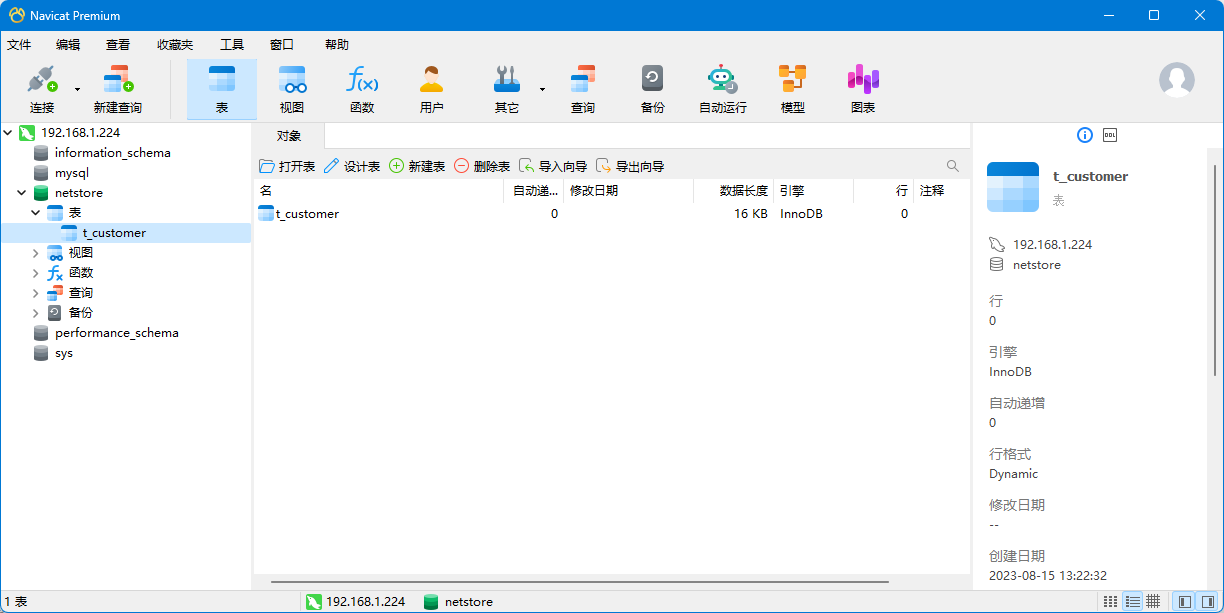Open the 图表 charts toolbar icon
Image resolution: width=1224 pixels, height=613 pixels.
tap(862, 88)
